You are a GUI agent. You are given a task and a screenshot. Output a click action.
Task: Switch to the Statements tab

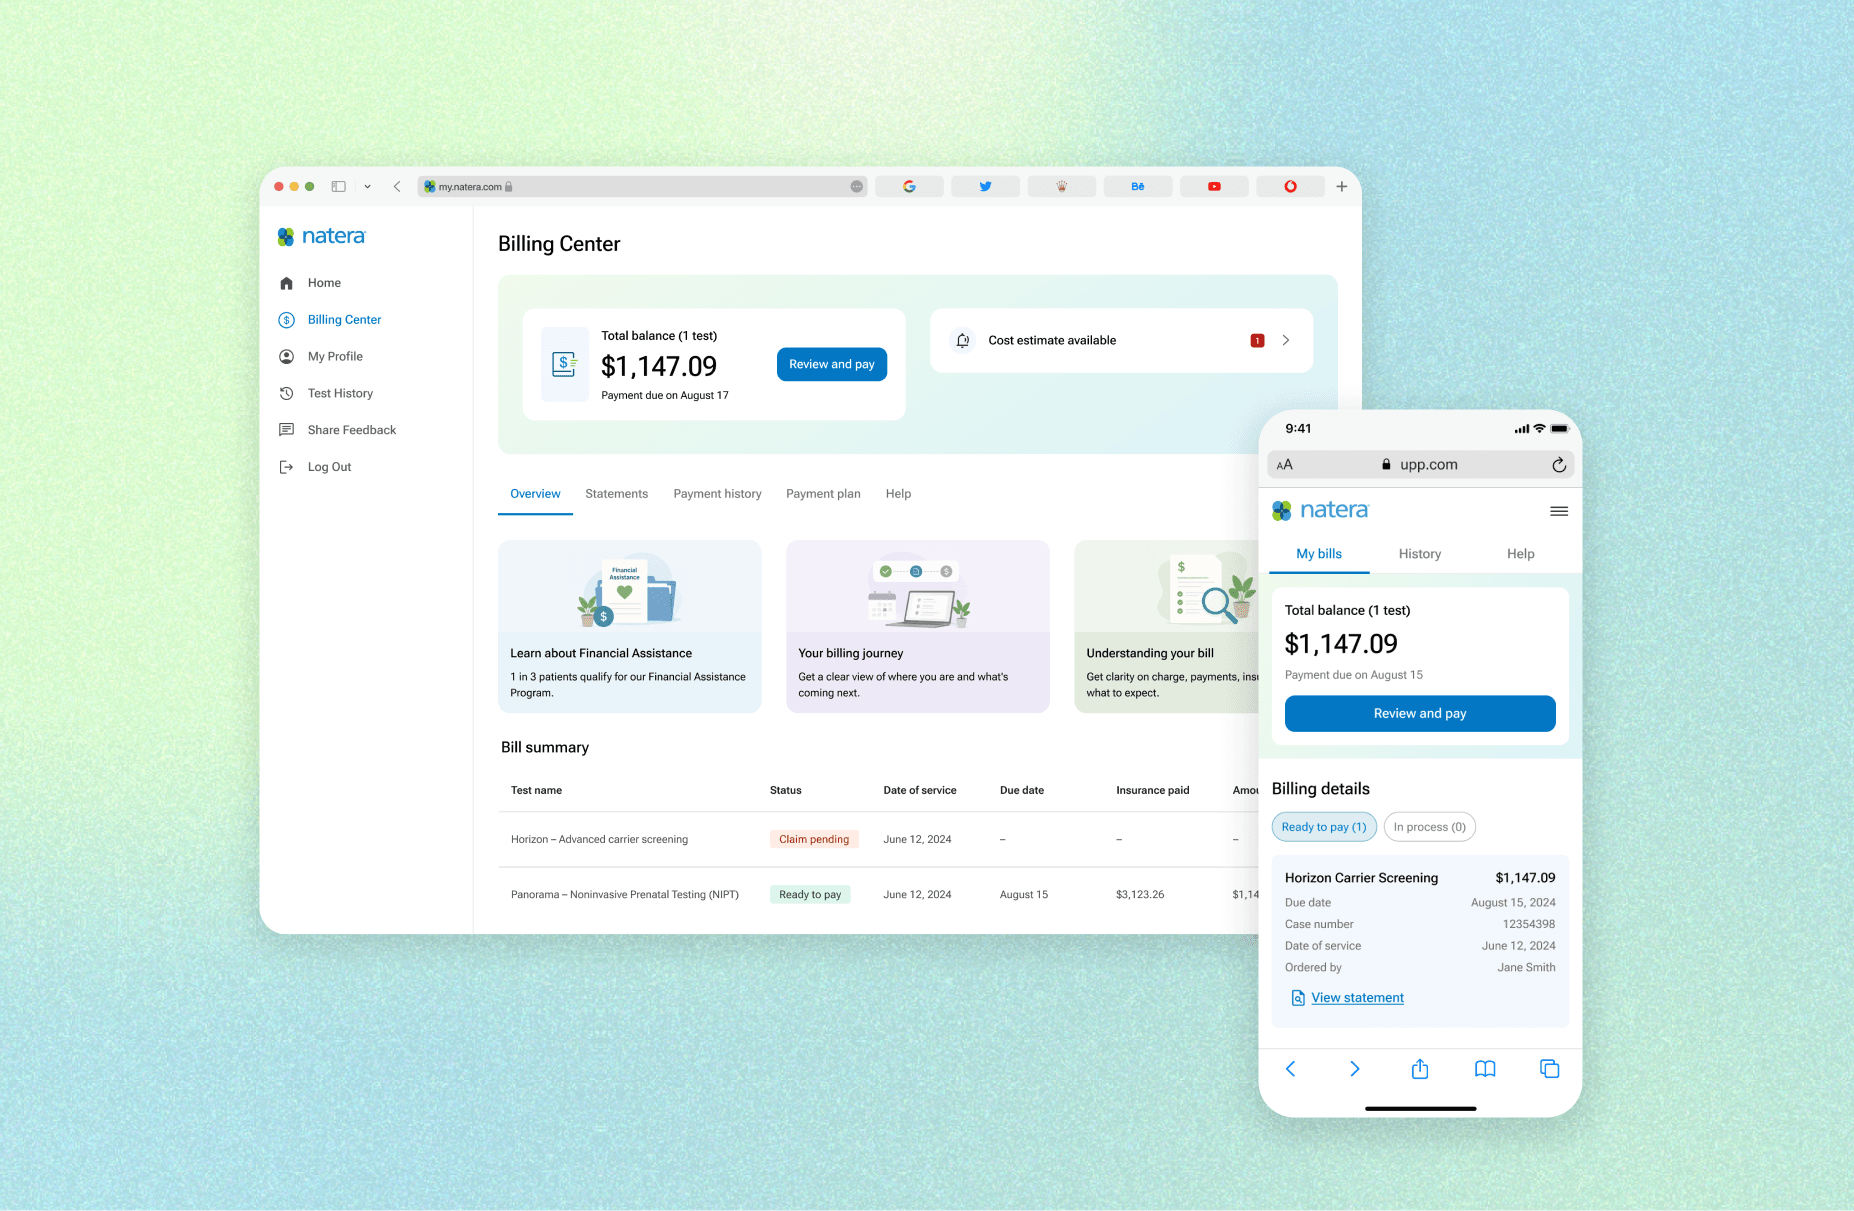point(616,494)
